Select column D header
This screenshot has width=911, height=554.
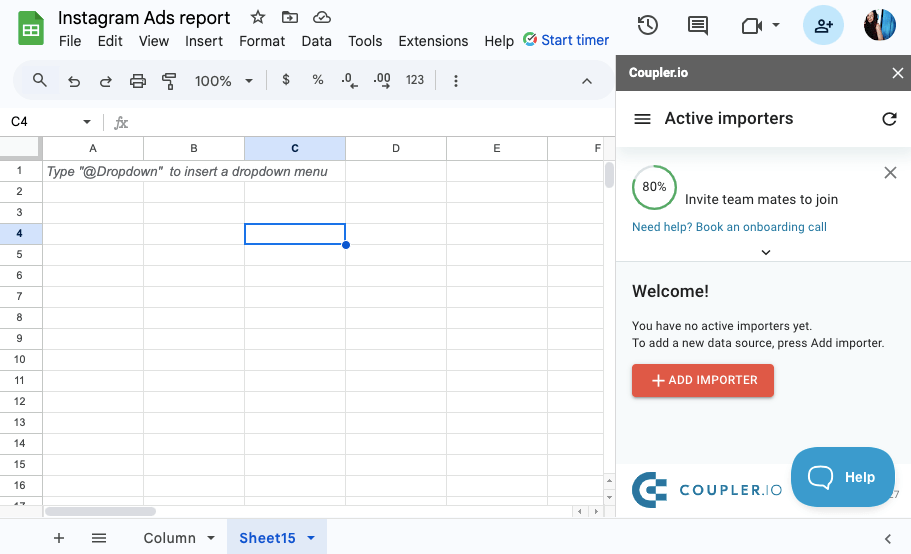396,149
